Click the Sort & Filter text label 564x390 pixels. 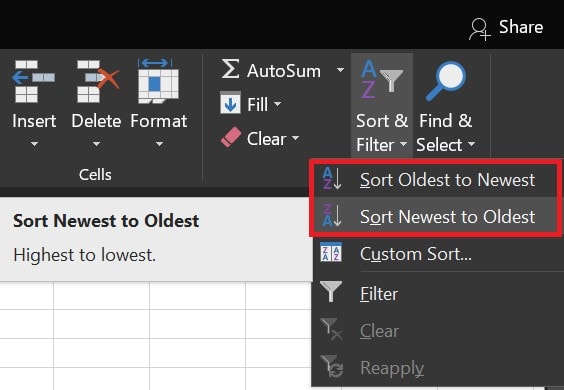point(382,132)
